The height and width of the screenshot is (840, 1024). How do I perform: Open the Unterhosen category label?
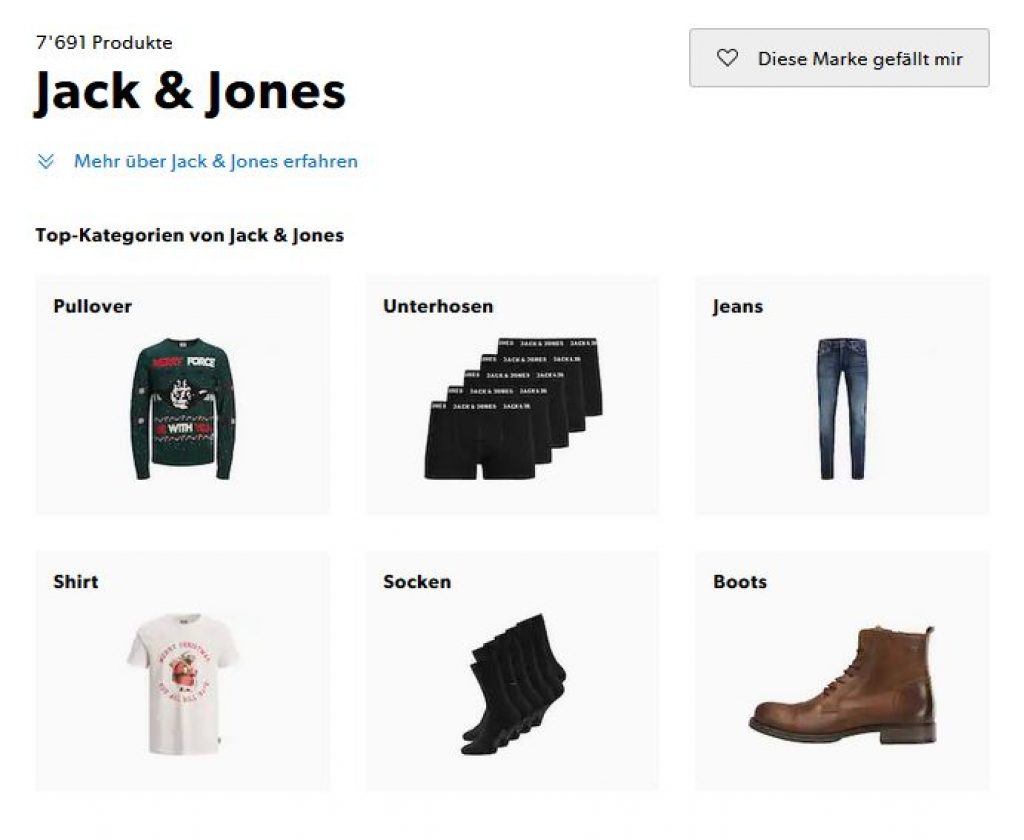[x=438, y=307]
